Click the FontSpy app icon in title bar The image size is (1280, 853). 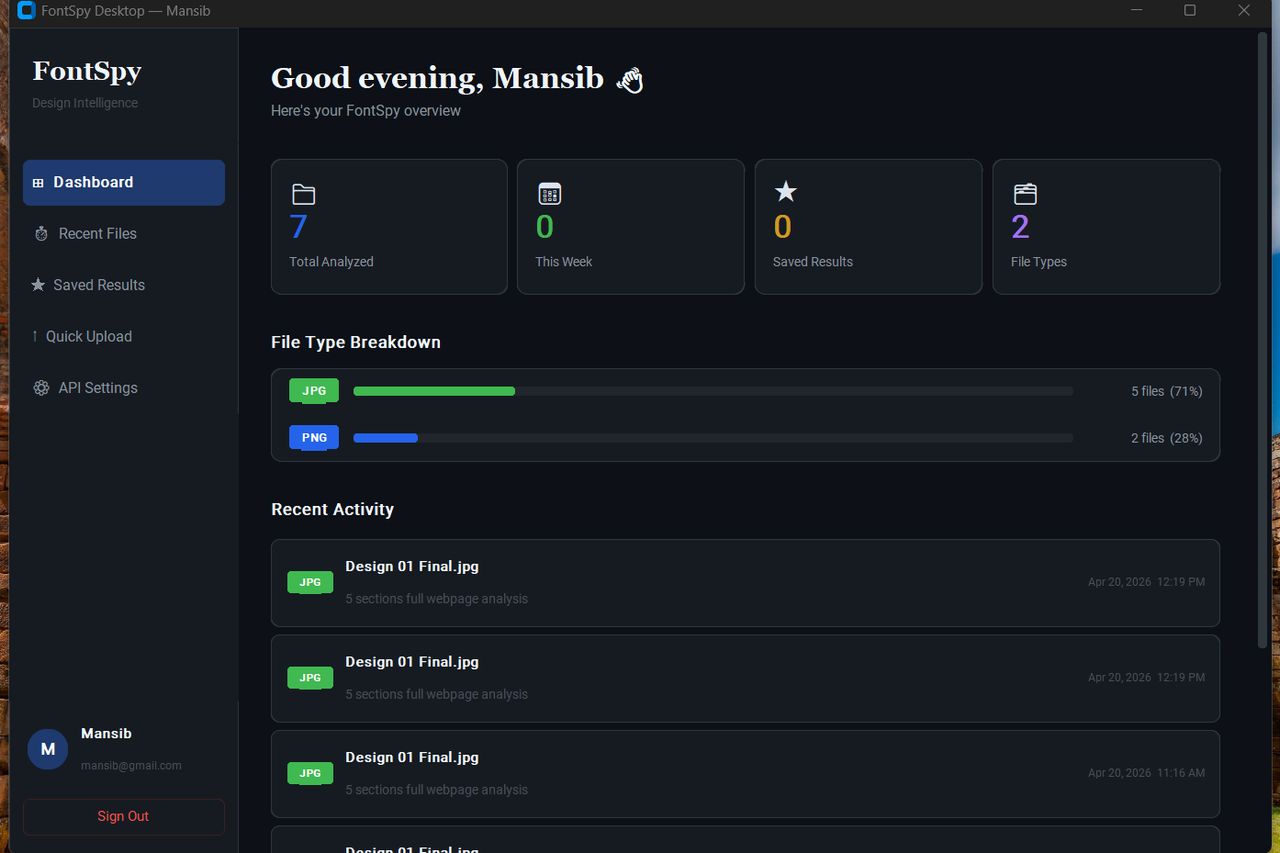pos(26,11)
